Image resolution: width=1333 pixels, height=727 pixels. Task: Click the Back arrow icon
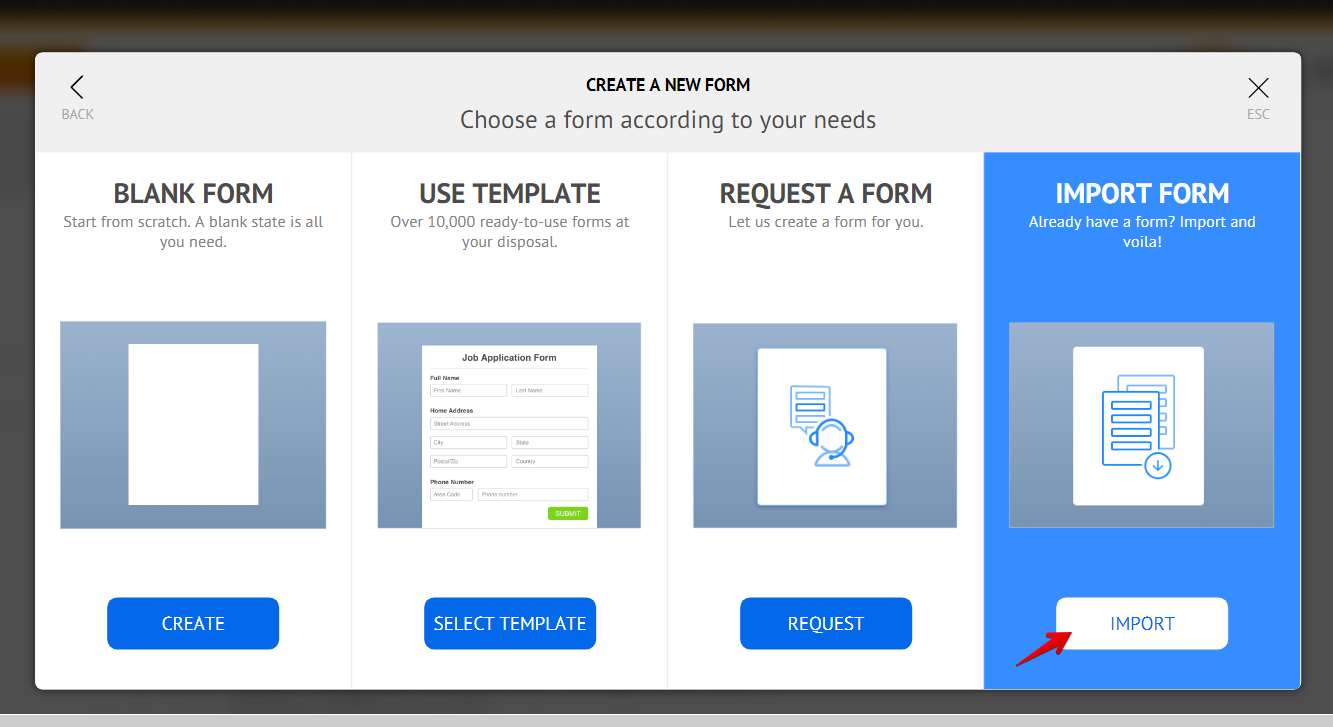coord(77,88)
